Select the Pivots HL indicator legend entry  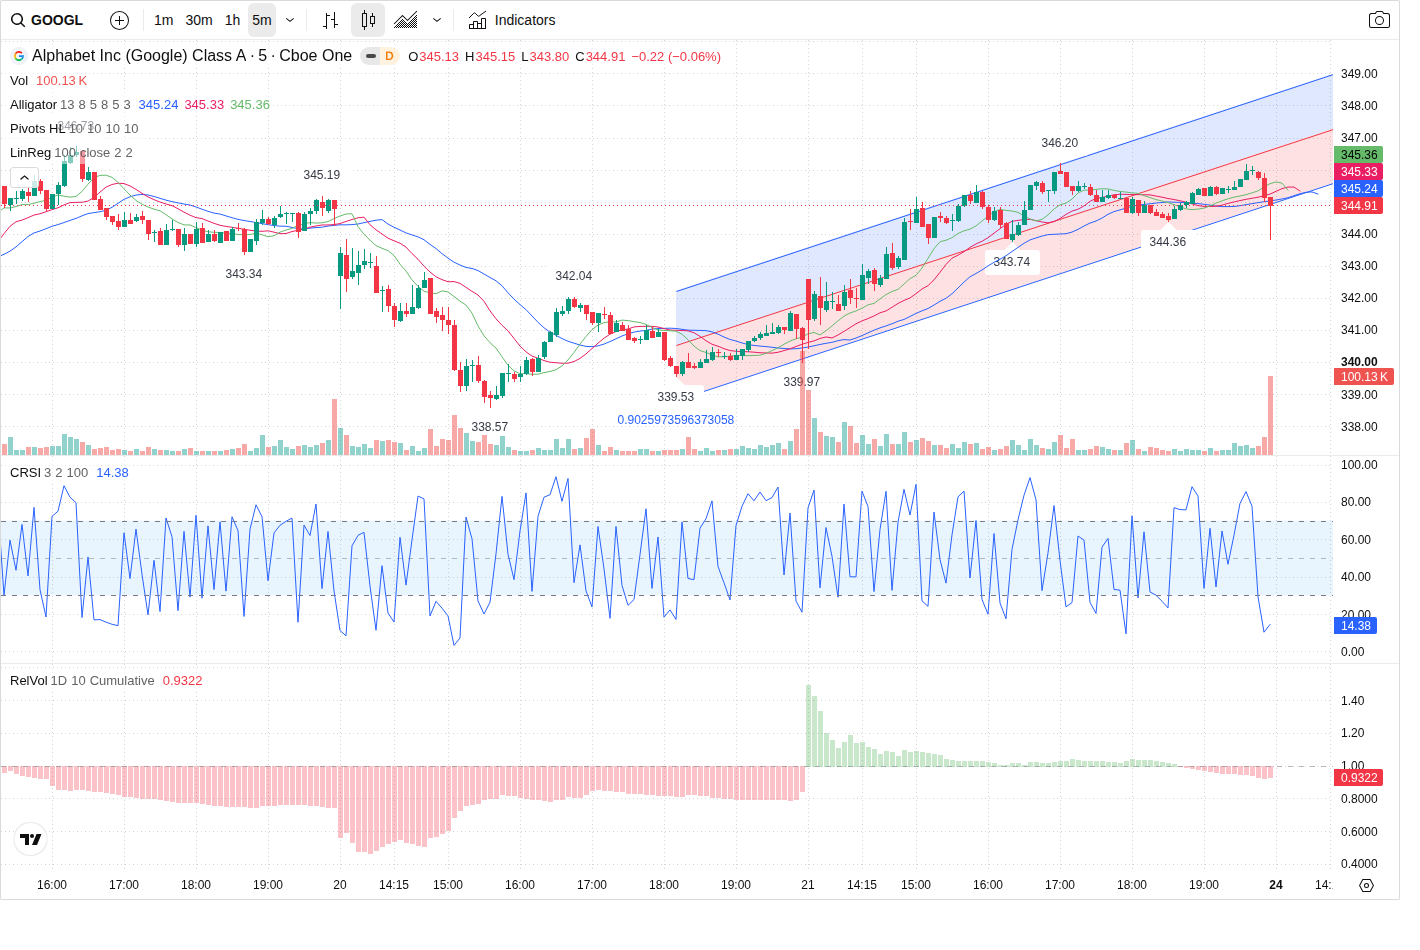pyautogui.click(x=37, y=129)
